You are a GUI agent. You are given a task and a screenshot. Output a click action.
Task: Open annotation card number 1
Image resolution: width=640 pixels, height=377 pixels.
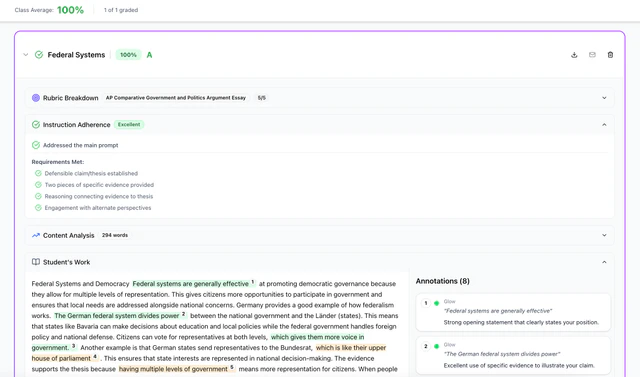pos(513,312)
